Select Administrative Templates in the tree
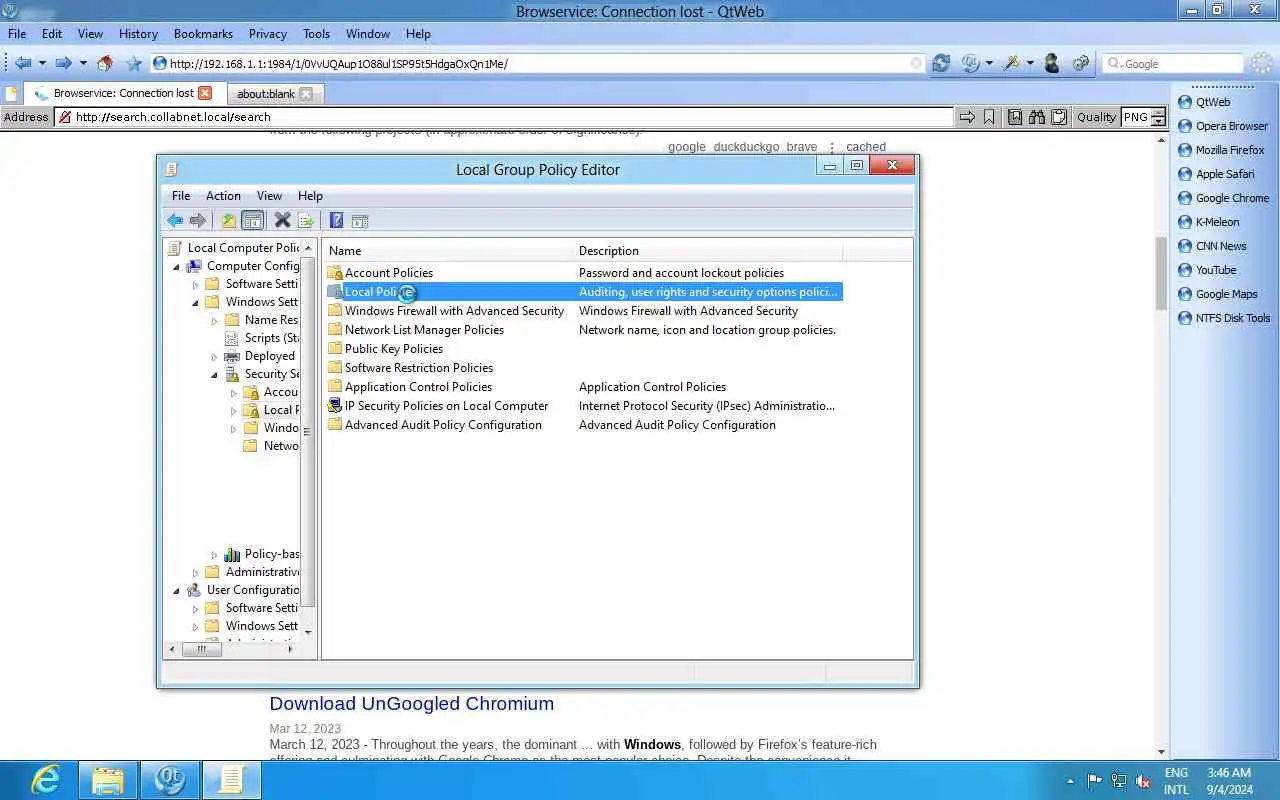The image size is (1280, 800). click(262, 572)
